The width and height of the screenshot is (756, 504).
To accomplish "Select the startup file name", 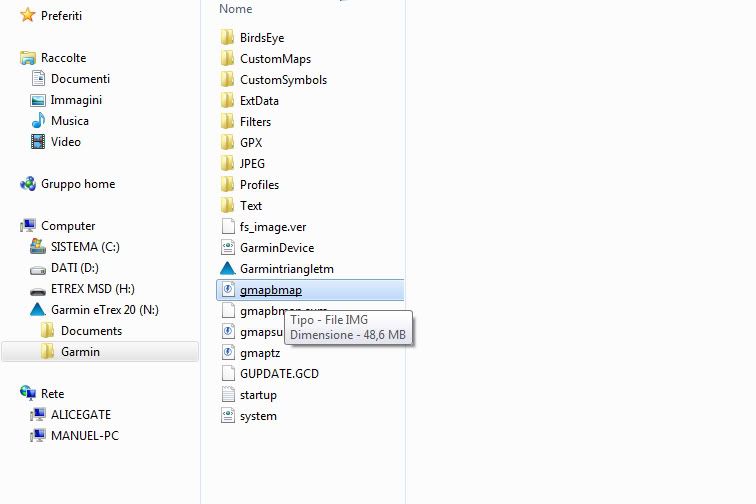I will click(x=258, y=395).
